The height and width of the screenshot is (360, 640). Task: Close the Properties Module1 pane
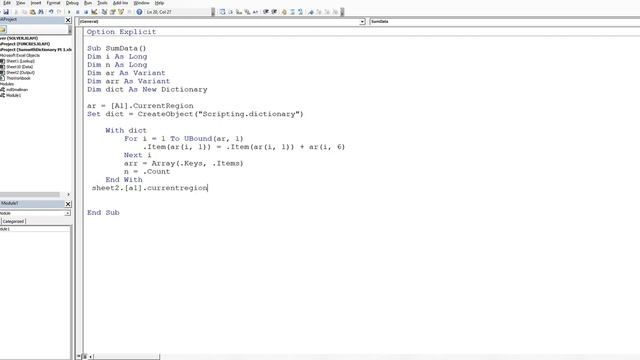click(x=68, y=204)
